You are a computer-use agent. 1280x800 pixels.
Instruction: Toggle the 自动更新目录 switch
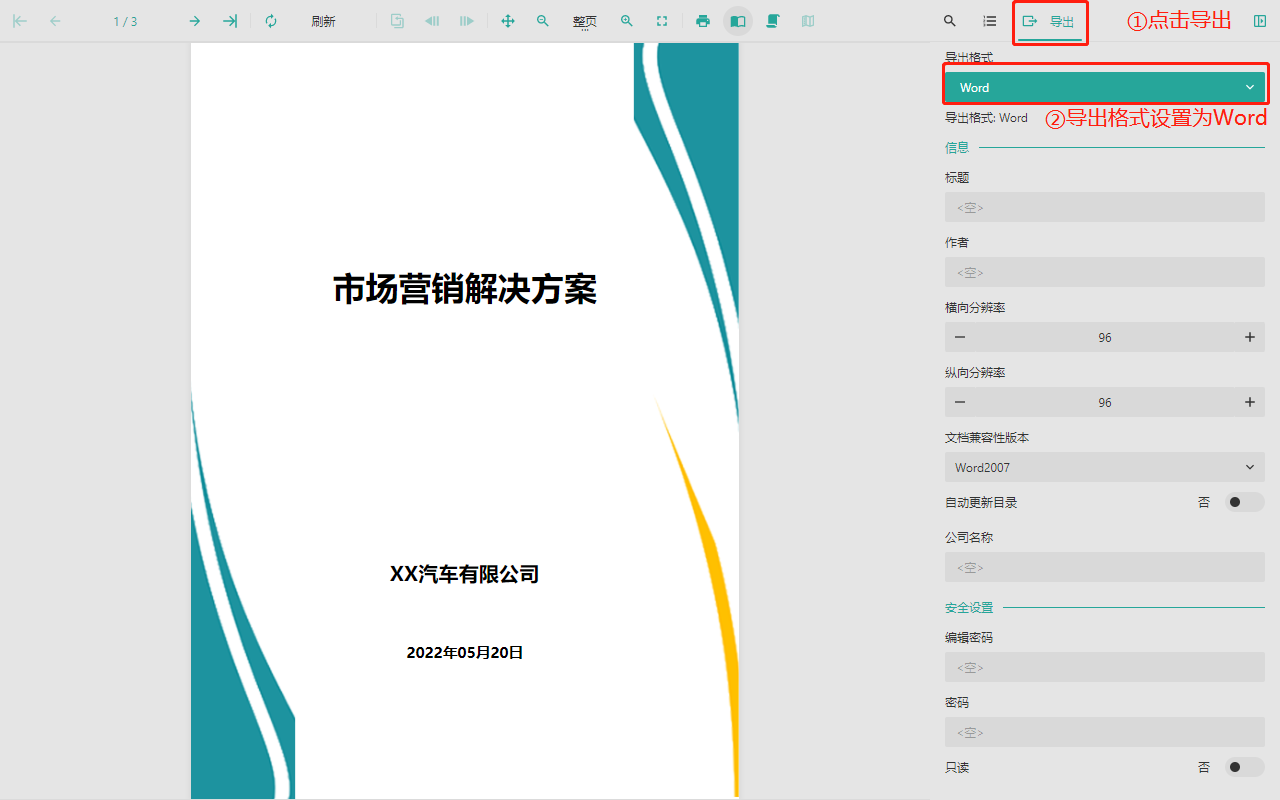(x=1244, y=502)
